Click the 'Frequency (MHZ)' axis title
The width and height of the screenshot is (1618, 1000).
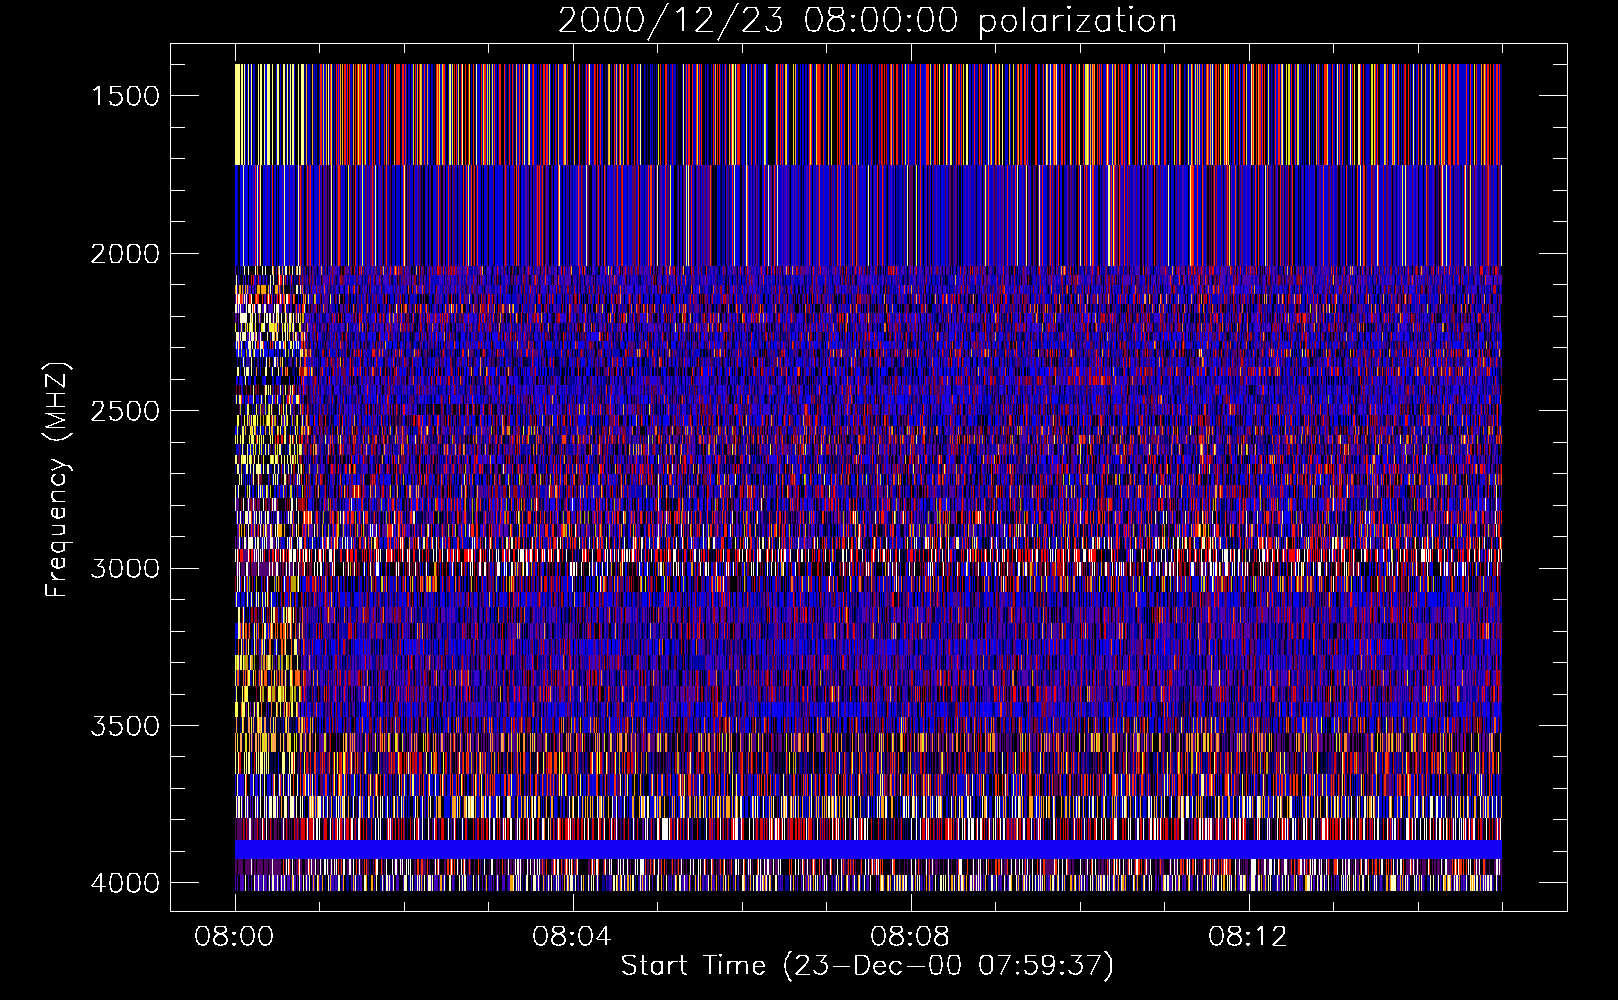(58, 479)
